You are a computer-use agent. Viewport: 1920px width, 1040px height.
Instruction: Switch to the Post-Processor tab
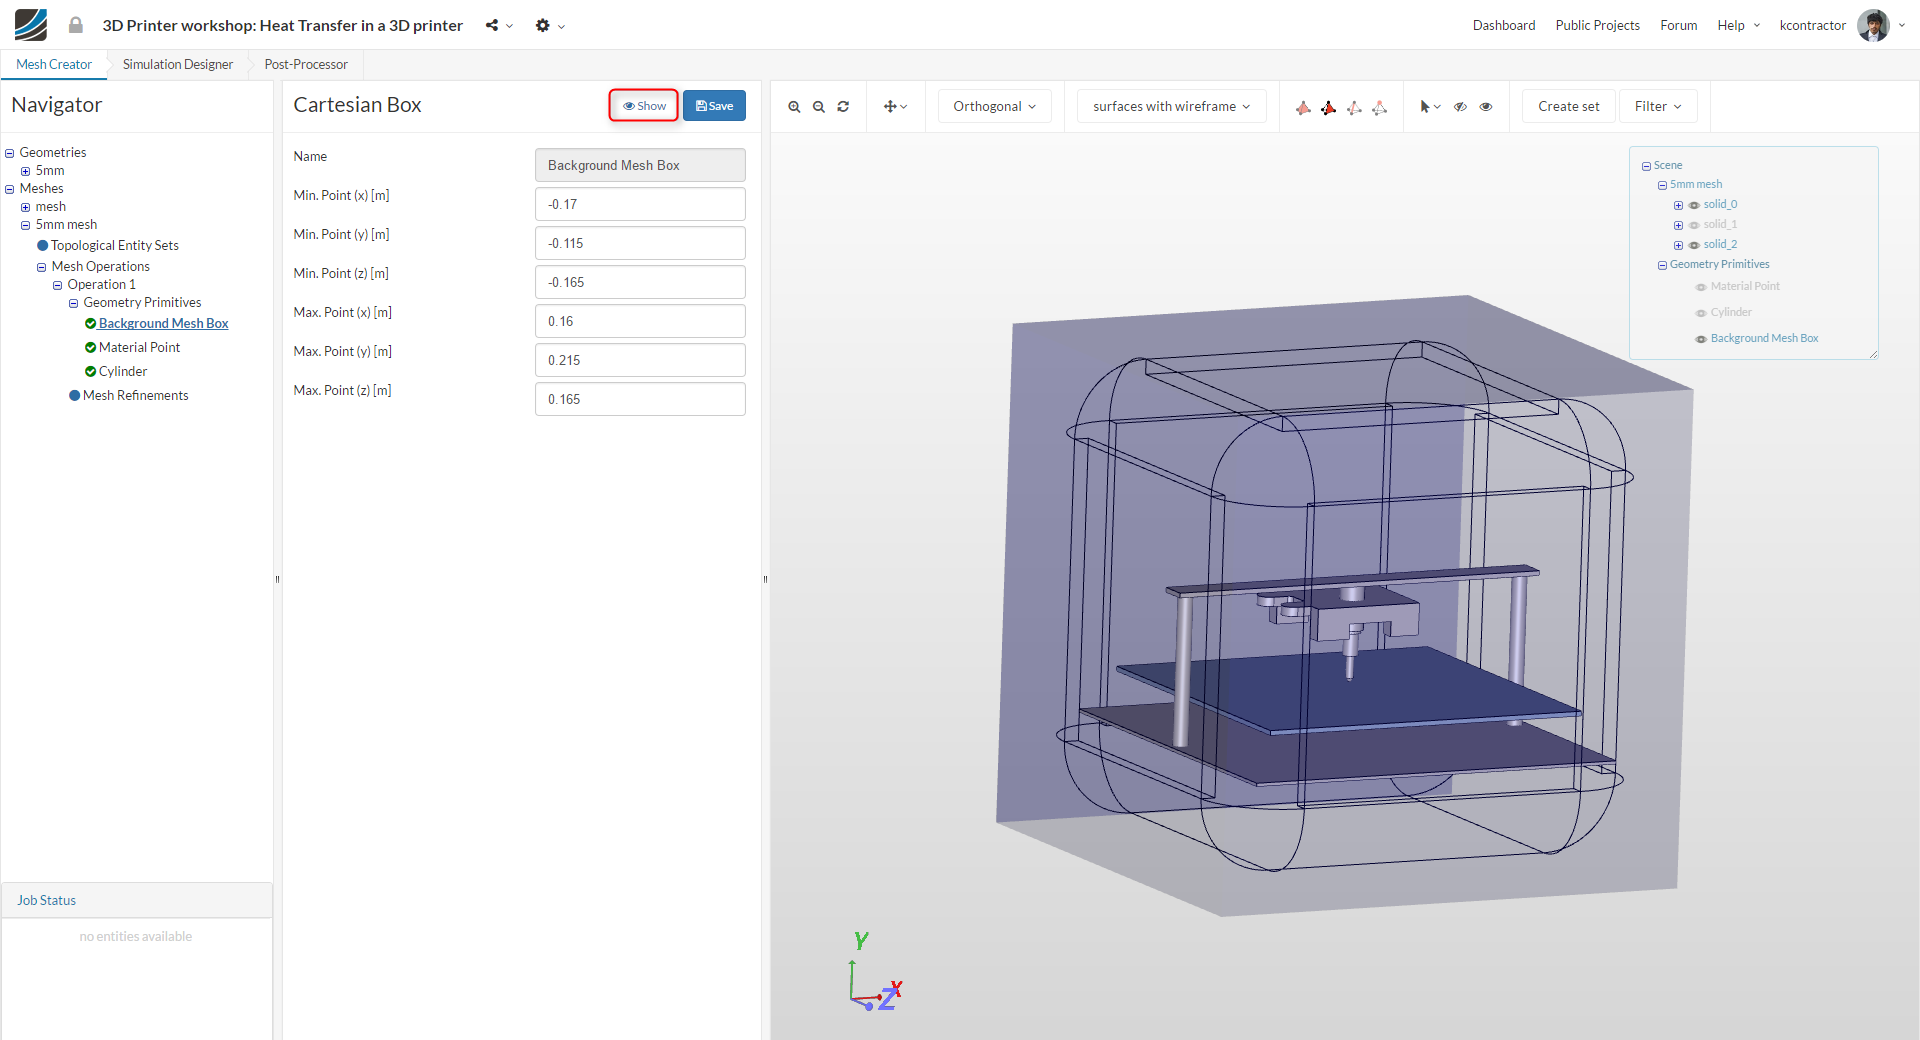click(306, 65)
